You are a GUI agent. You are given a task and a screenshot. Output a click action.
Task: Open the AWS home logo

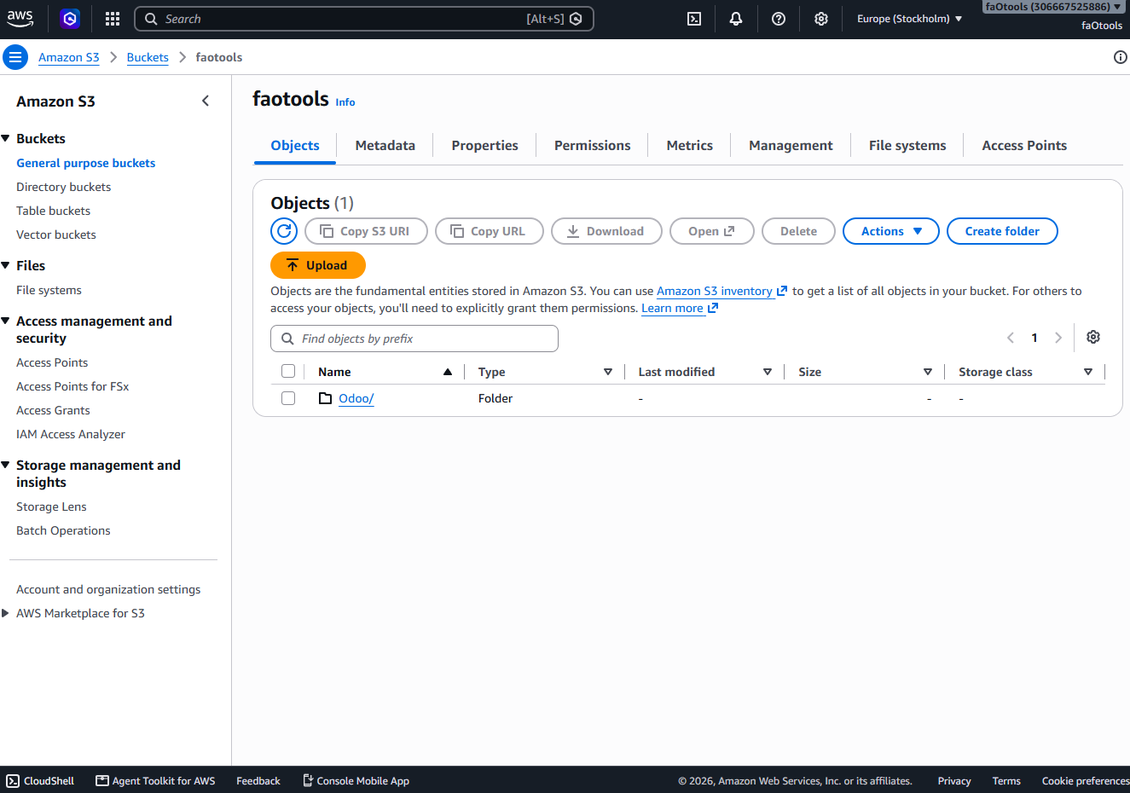click(x=20, y=18)
